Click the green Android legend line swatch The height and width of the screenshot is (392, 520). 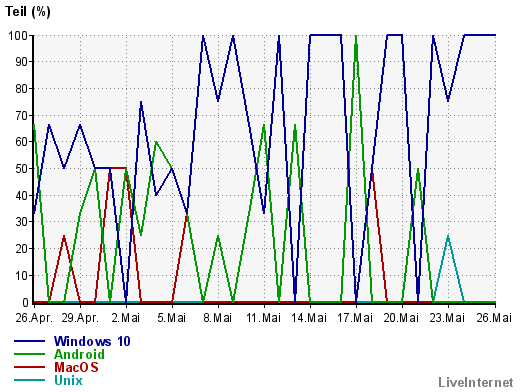click(x=29, y=354)
